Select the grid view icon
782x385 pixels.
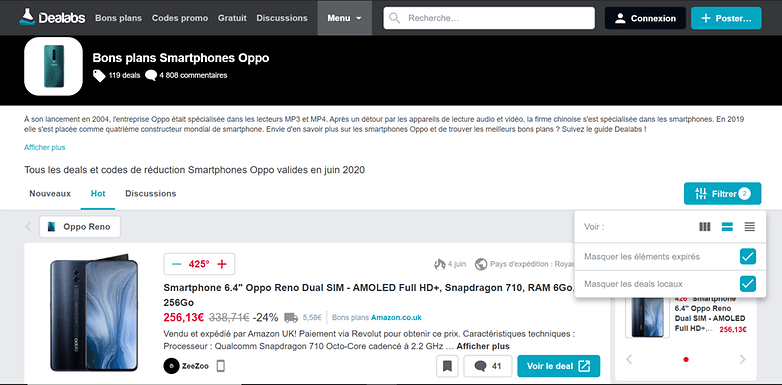click(x=705, y=227)
